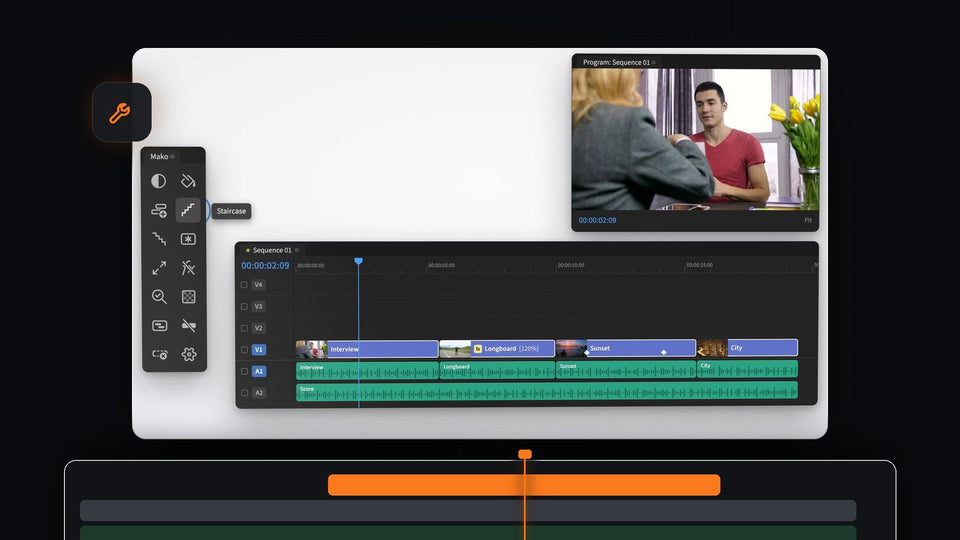Click the Interview clip thumbnail
Screen dimensions: 960x540
312,349
